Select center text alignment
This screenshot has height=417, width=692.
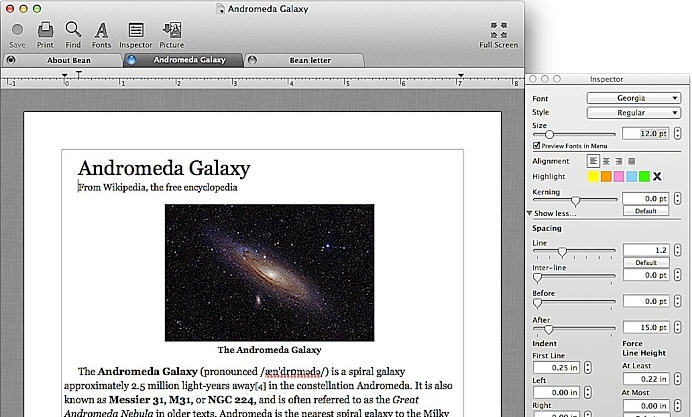click(606, 162)
